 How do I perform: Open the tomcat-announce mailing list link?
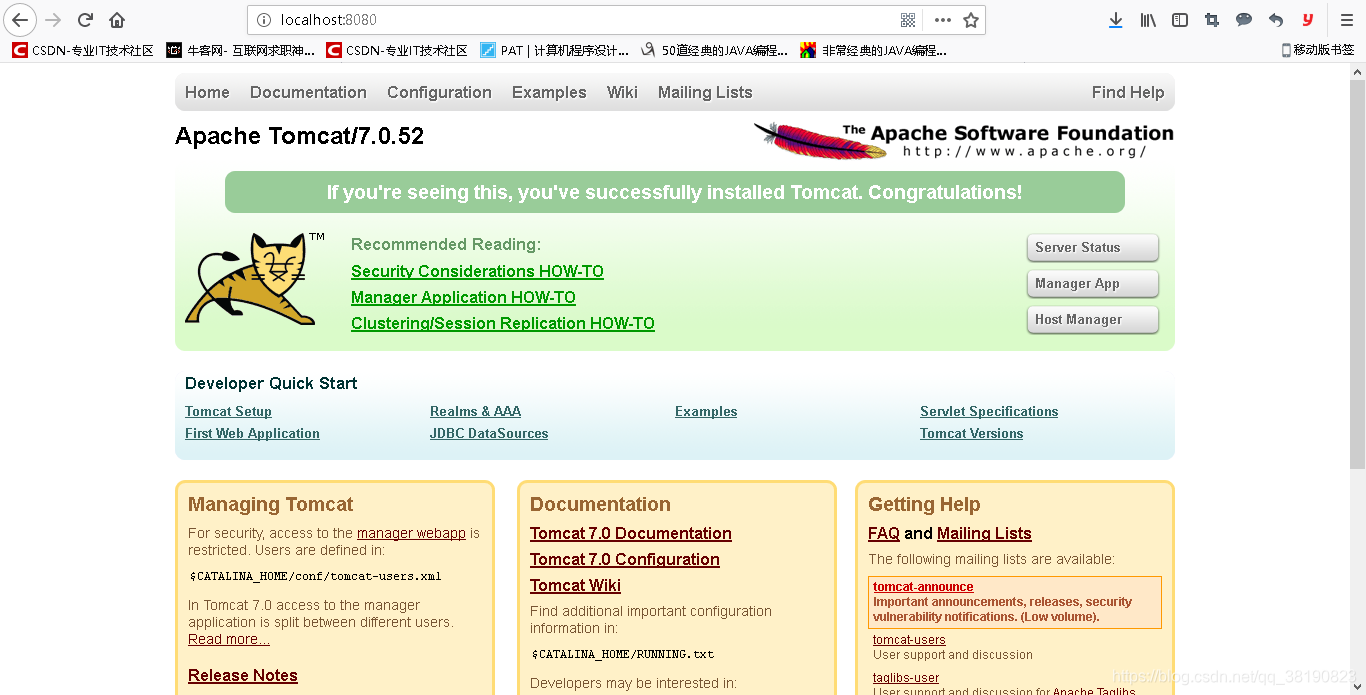tap(923, 587)
